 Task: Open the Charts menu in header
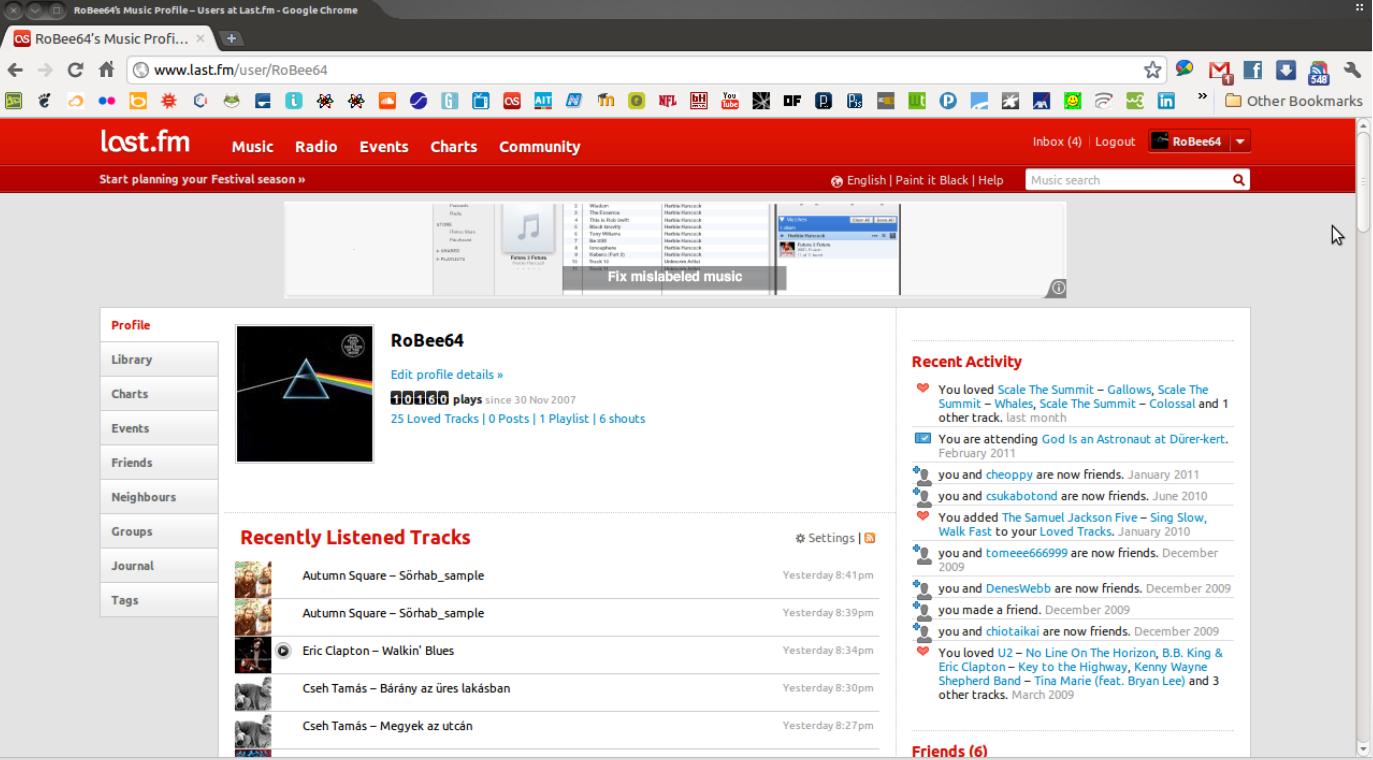tap(453, 146)
